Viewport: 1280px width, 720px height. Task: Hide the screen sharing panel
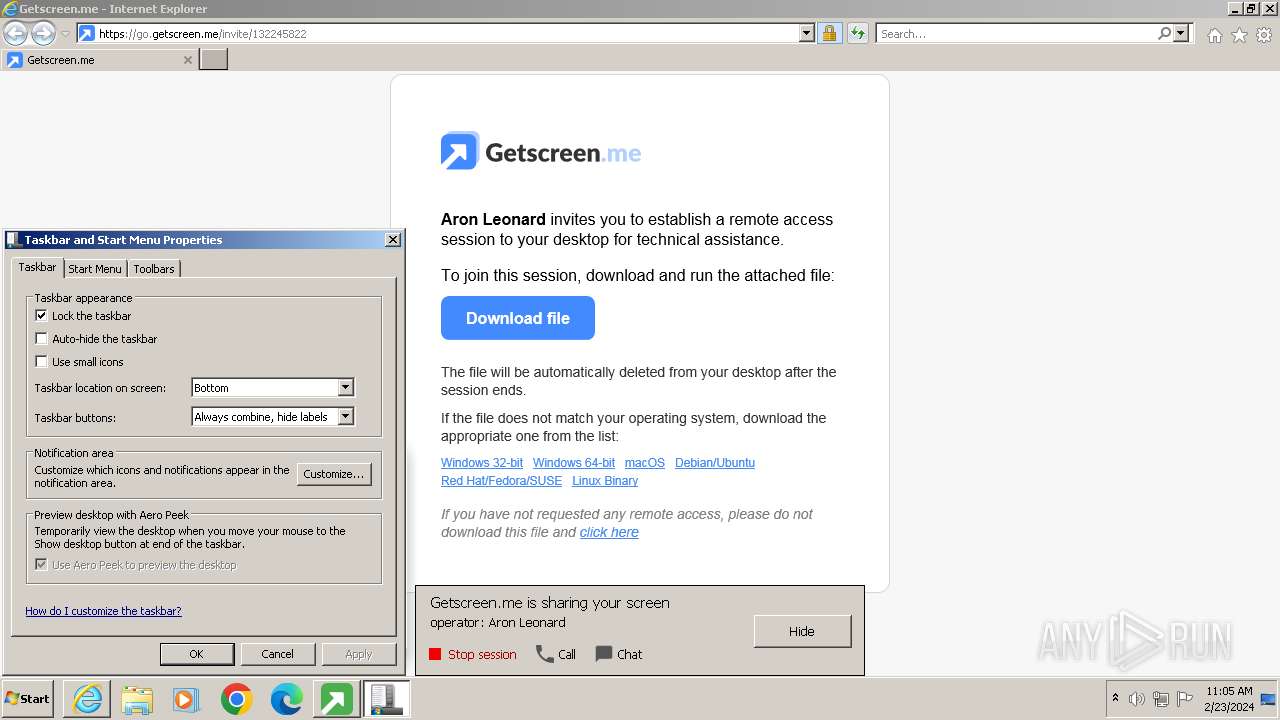coord(802,631)
